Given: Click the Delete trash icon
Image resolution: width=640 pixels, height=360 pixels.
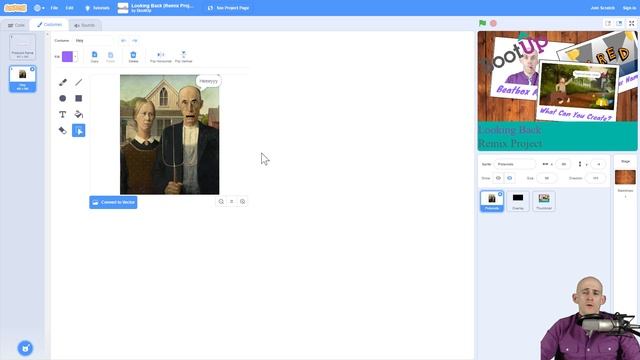Looking at the screenshot, I should coord(133,57).
